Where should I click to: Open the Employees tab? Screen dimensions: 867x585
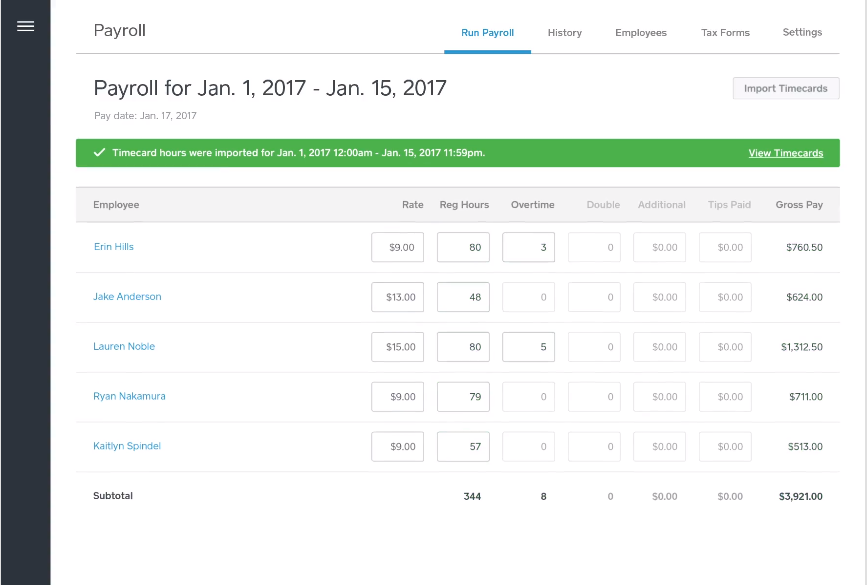(x=640, y=32)
